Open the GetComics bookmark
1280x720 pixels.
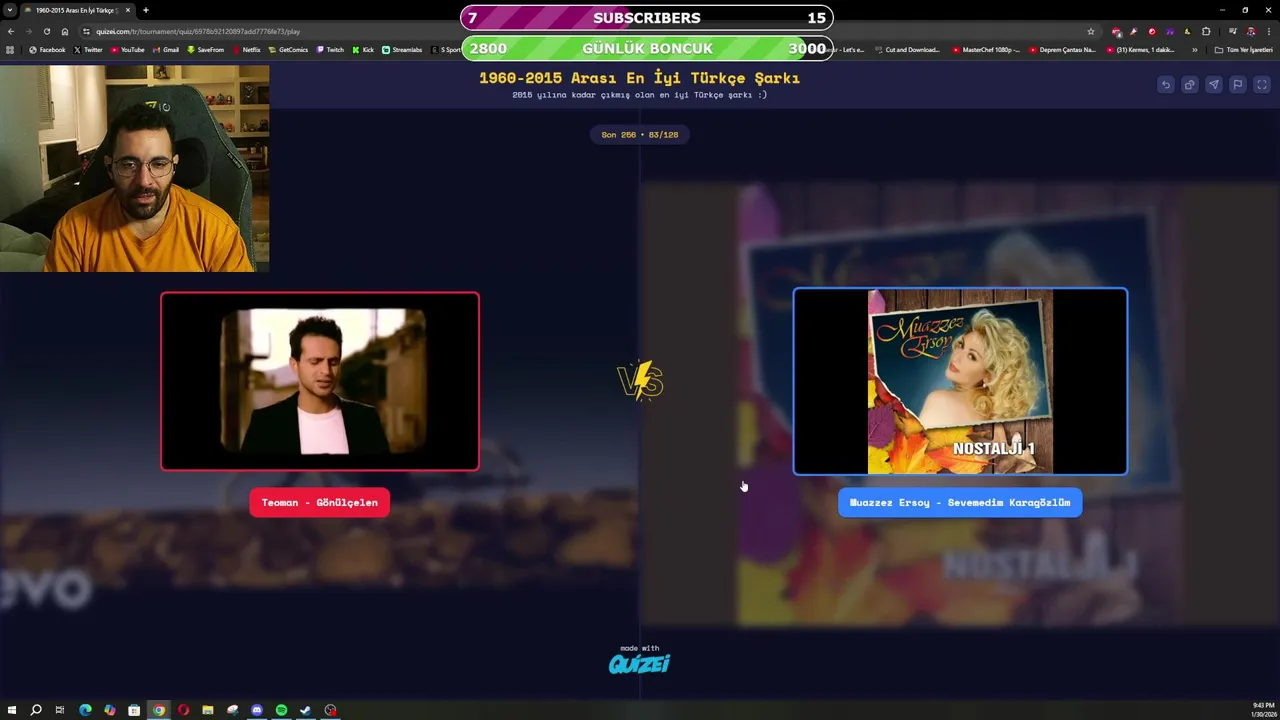point(288,49)
